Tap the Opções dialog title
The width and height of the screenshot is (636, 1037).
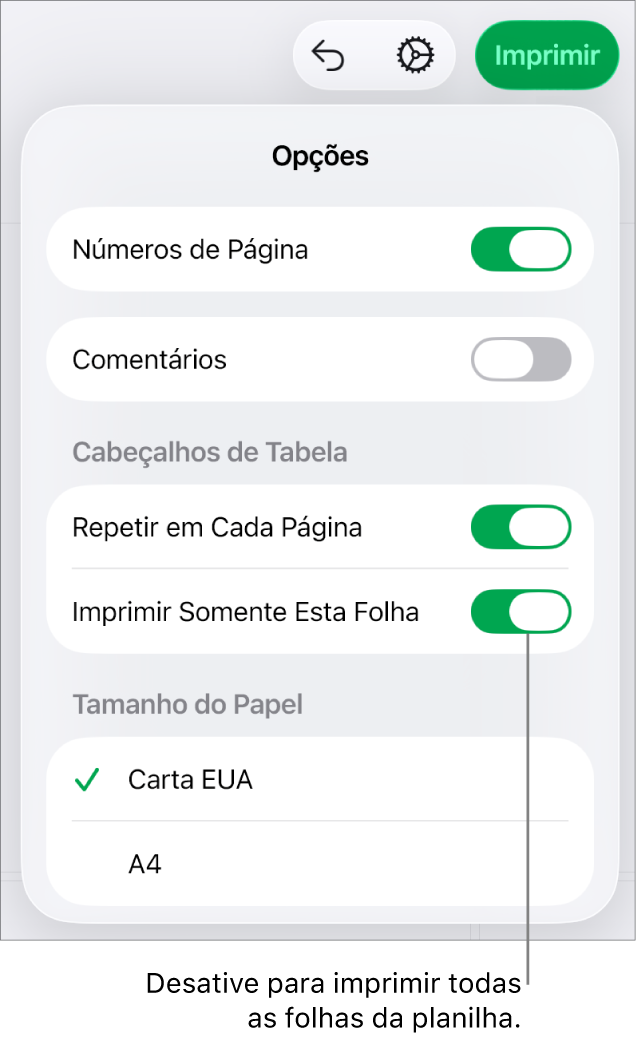coord(319,156)
